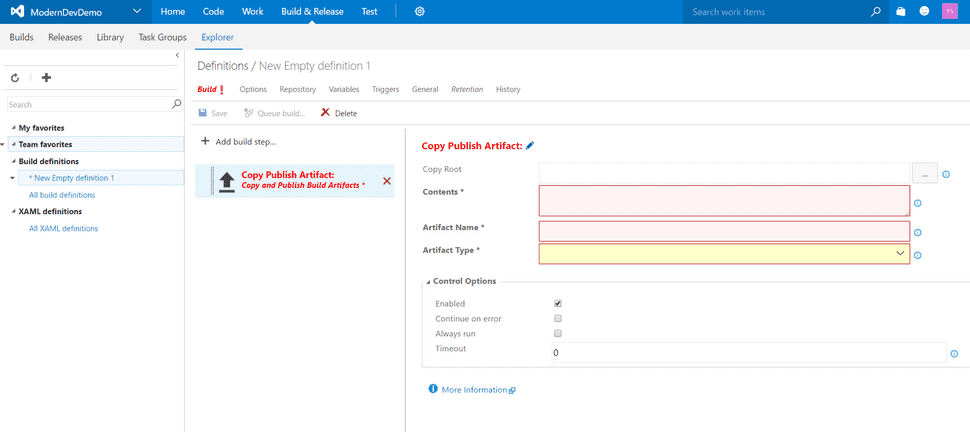The width and height of the screenshot is (970, 432).
Task: Collapse the Control Options section
Action: (x=428, y=282)
